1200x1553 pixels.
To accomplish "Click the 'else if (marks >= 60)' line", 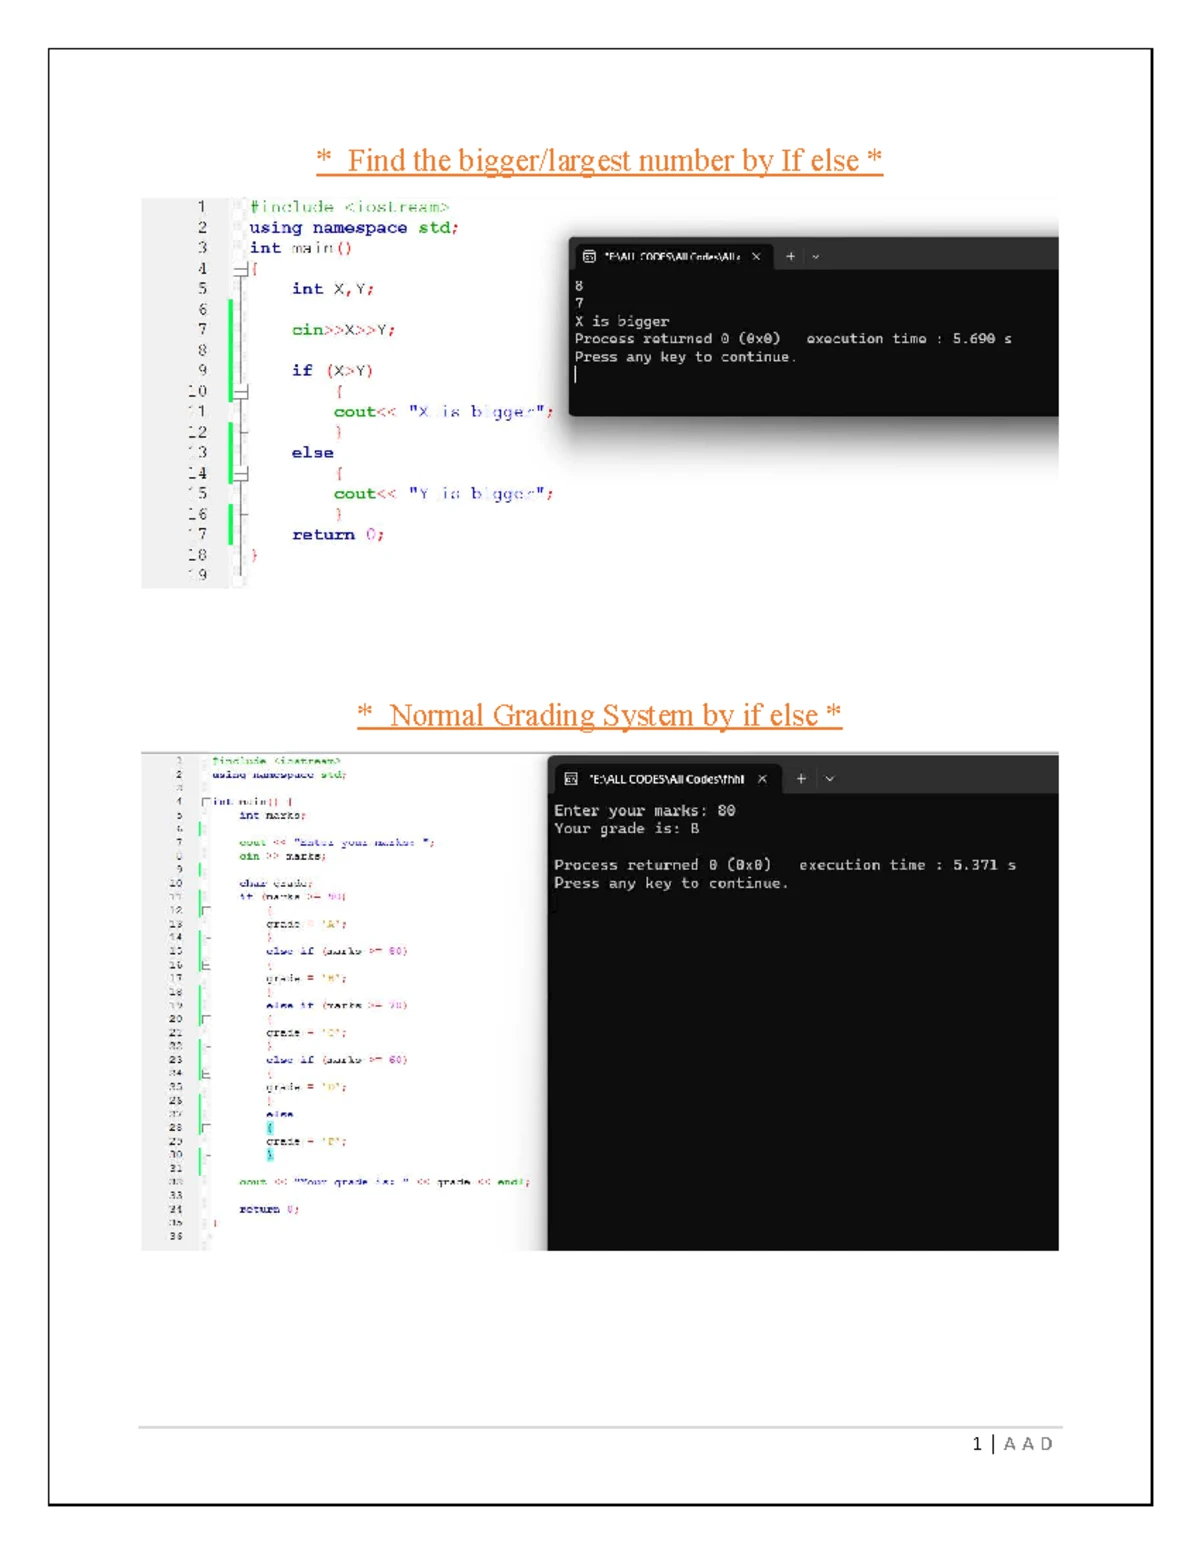I will 336,1060.
